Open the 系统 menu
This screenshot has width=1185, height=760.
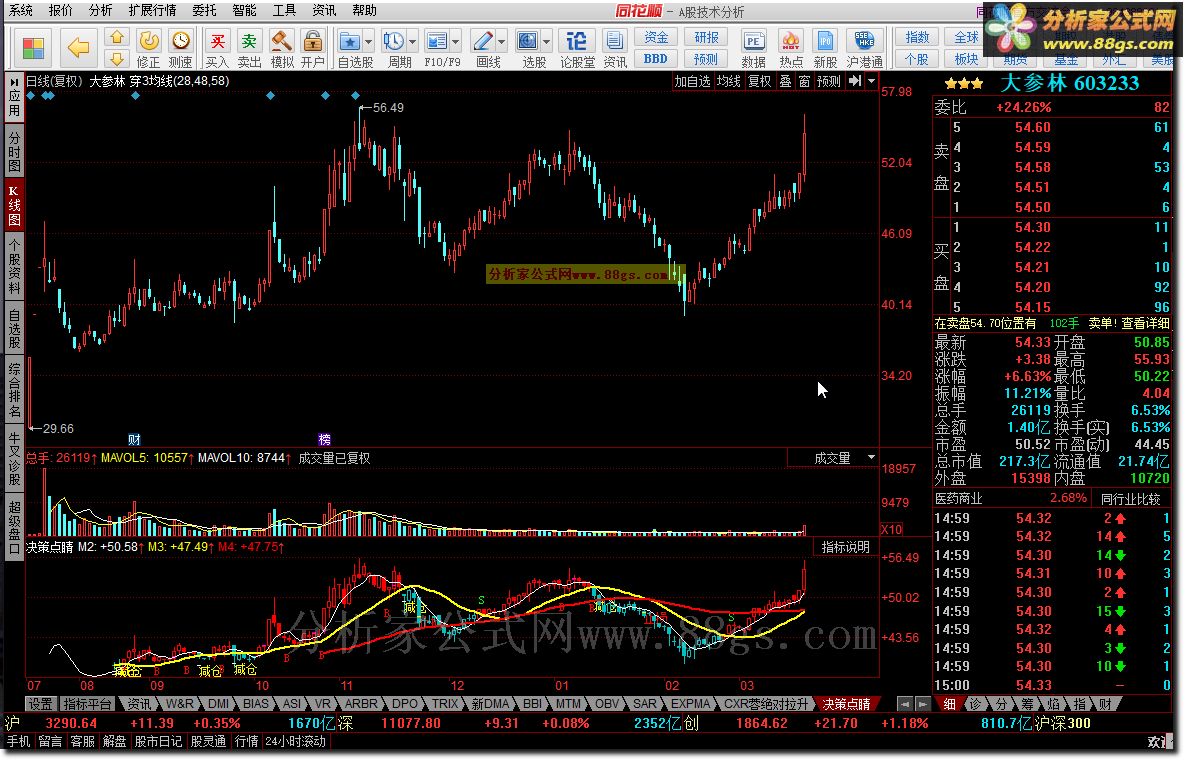point(20,11)
